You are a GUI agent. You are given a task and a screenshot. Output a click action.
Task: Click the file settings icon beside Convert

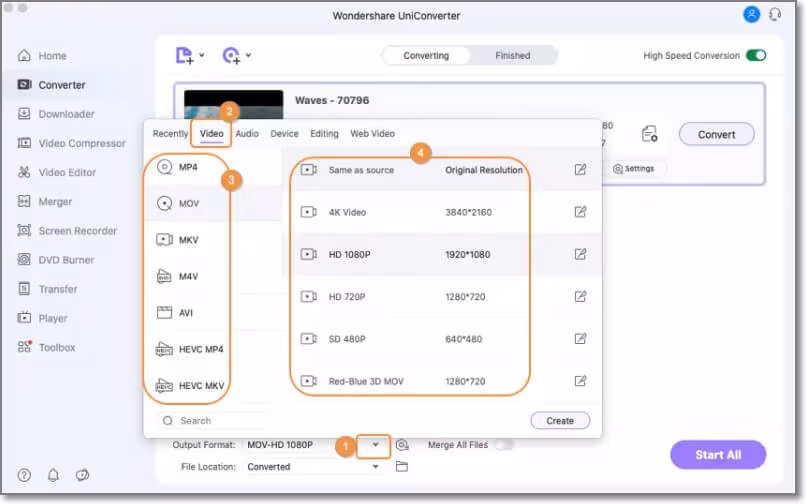coord(649,134)
